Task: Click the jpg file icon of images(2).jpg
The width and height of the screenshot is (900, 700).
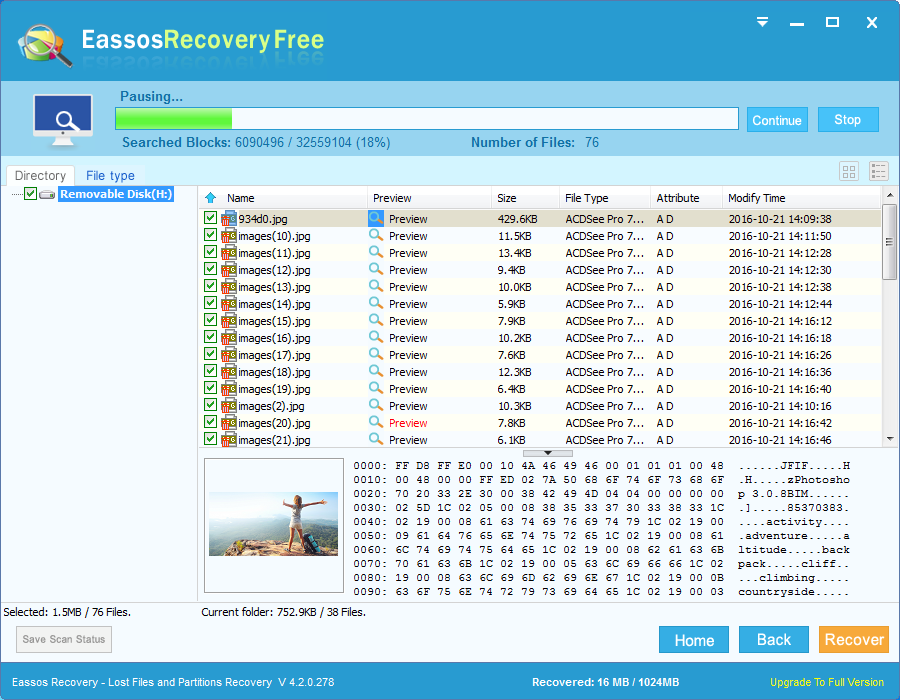Action: click(x=229, y=406)
